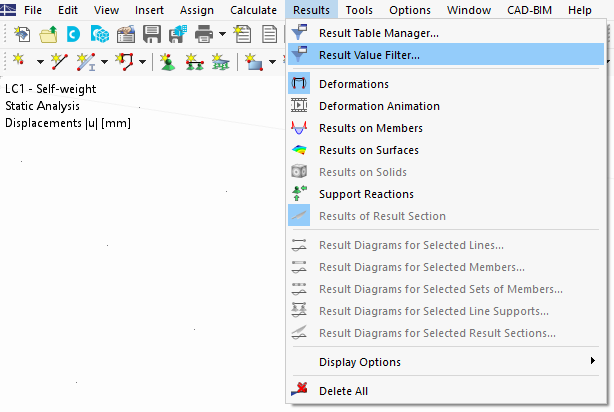614x412 pixels.
Task: Click the Open Model folder icon
Action: click(47, 34)
